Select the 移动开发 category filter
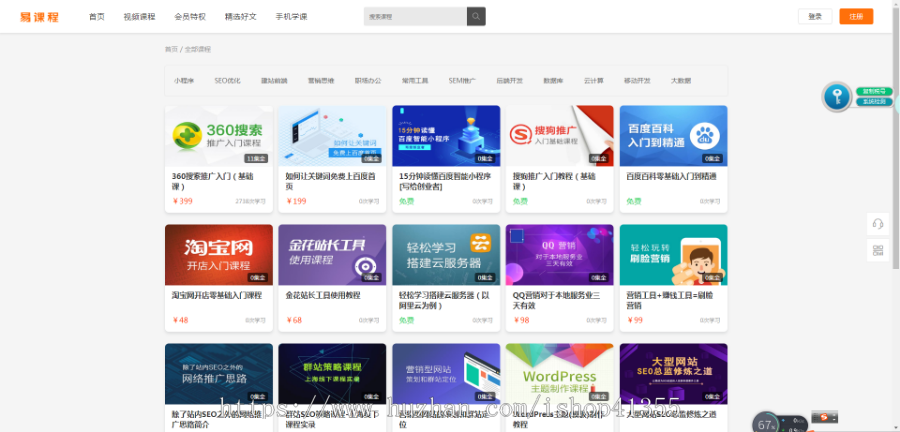900x432 pixels. (x=637, y=80)
